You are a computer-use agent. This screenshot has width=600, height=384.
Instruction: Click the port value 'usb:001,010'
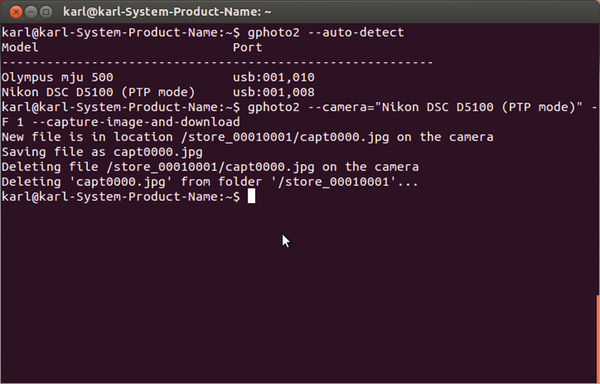tap(274, 77)
